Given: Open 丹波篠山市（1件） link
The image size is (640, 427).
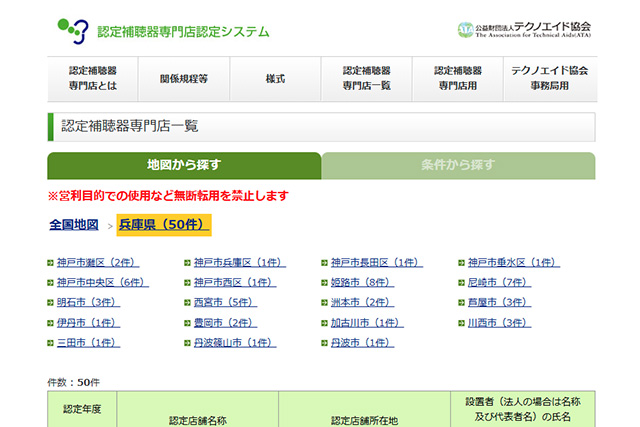Looking at the screenshot, I should (x=235, y=342).
